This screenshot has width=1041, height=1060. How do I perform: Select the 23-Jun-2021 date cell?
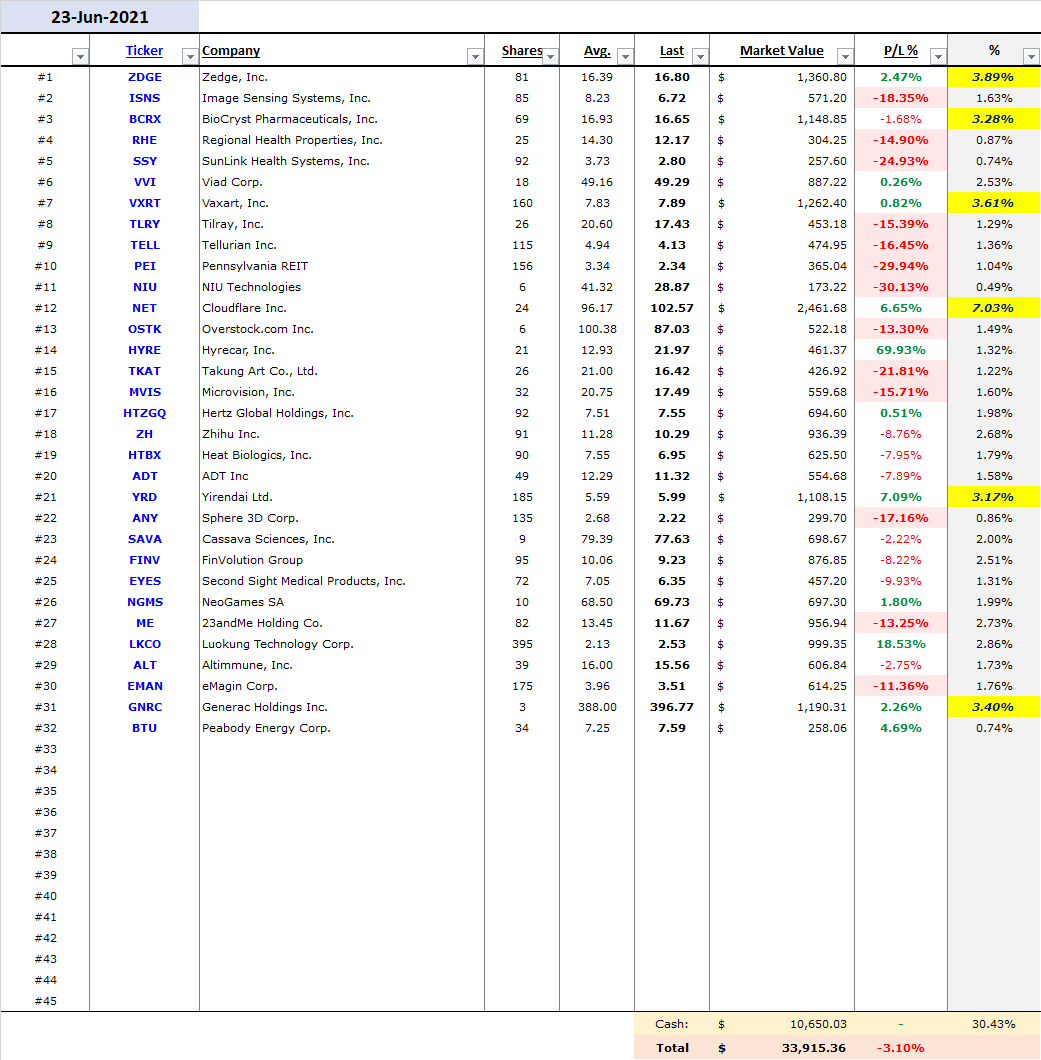click(x=100, y=17)
